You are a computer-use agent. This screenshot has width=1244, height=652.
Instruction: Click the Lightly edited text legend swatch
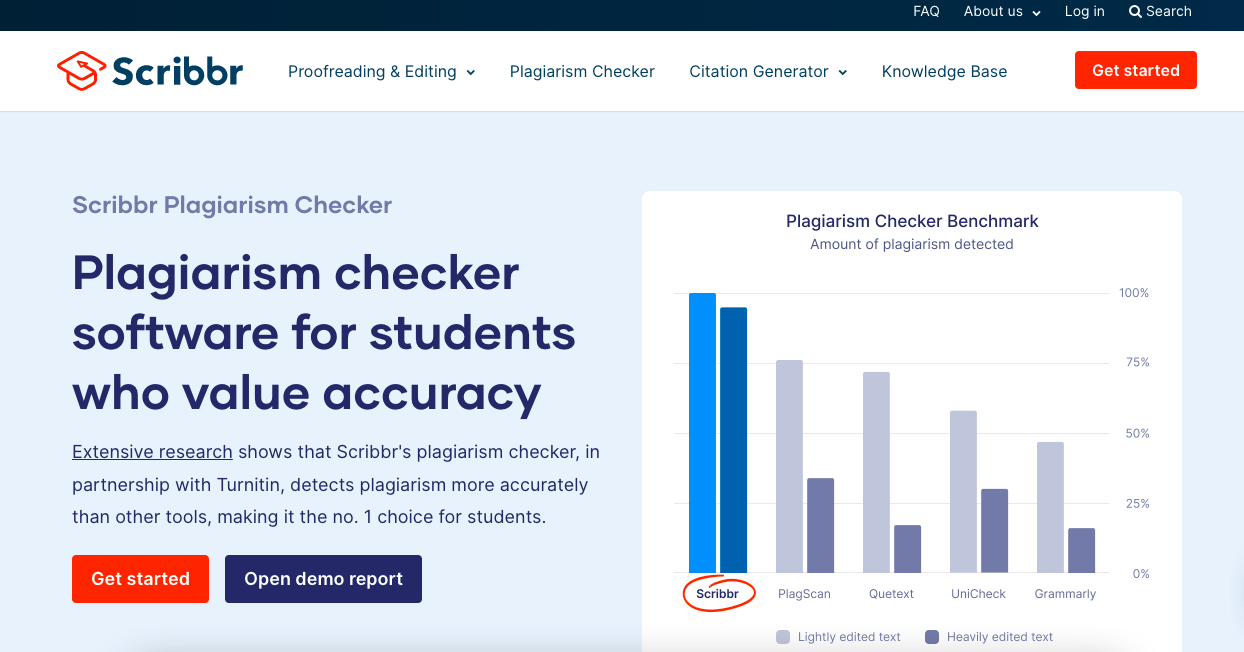783,637
